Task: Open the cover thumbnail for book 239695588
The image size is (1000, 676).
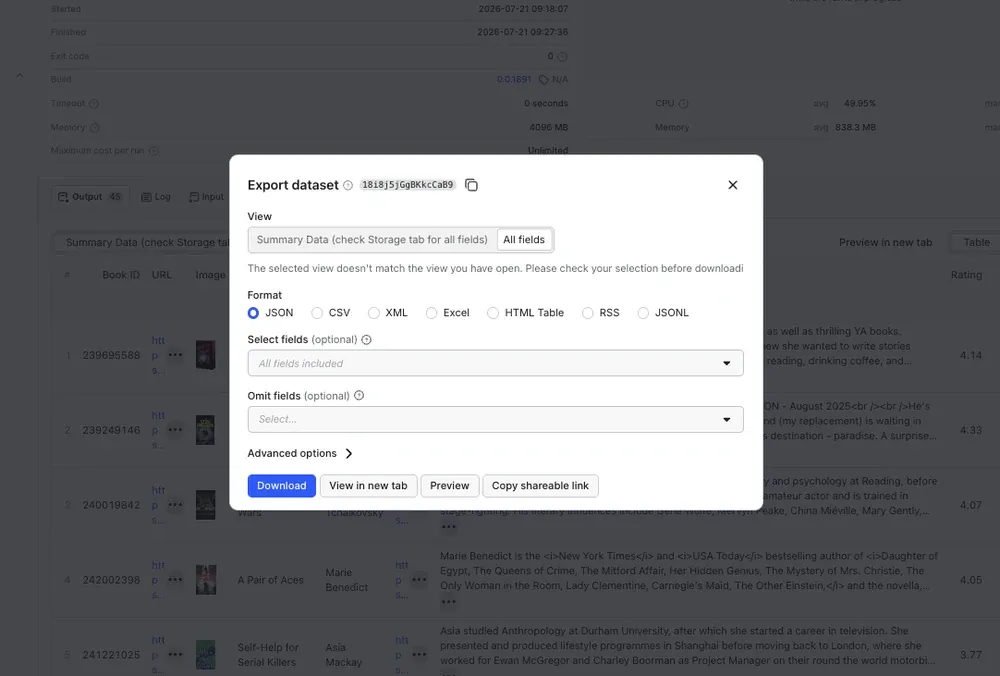Action: point(205,355)
